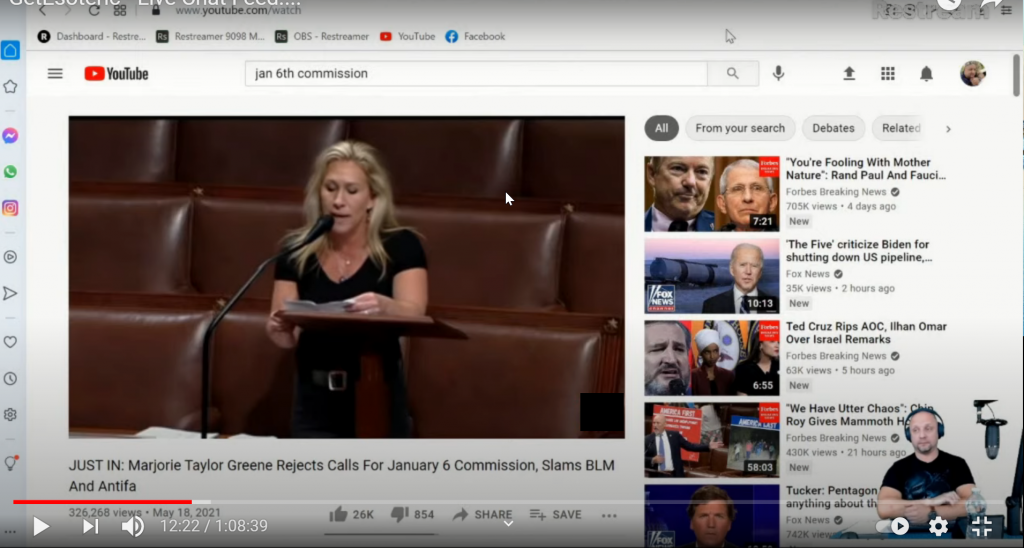Open Messenger from the browser sidebar
1024x548 pixels.
[10, 135]
